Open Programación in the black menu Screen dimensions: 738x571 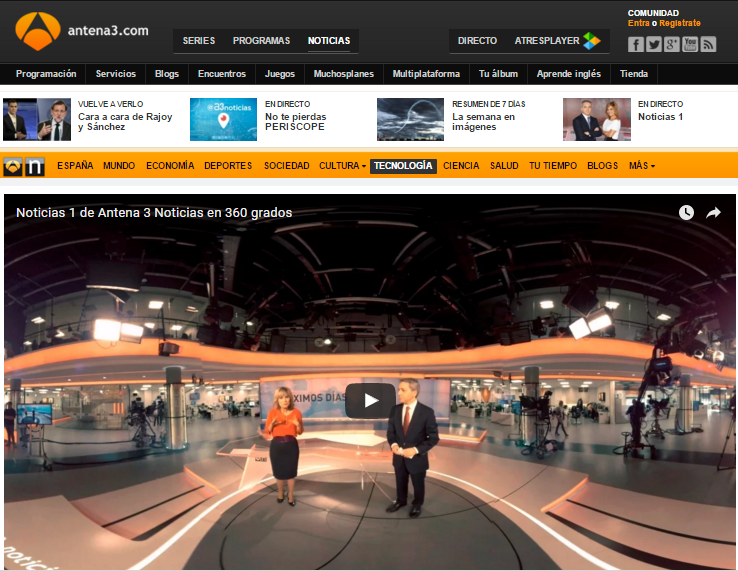coord(46,74)
